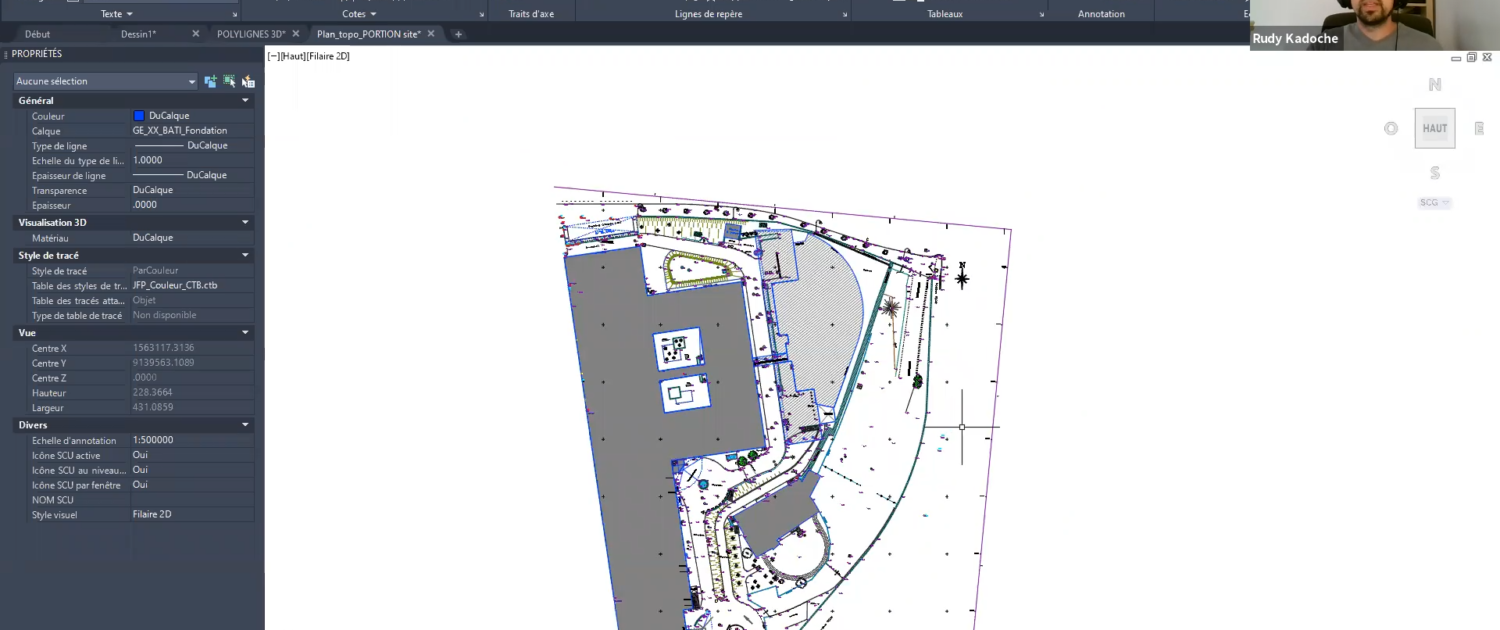Click the Type de ligne DuCalque value
The height and width of the screenshot is (630, 1500).
[x=192, y=145]
